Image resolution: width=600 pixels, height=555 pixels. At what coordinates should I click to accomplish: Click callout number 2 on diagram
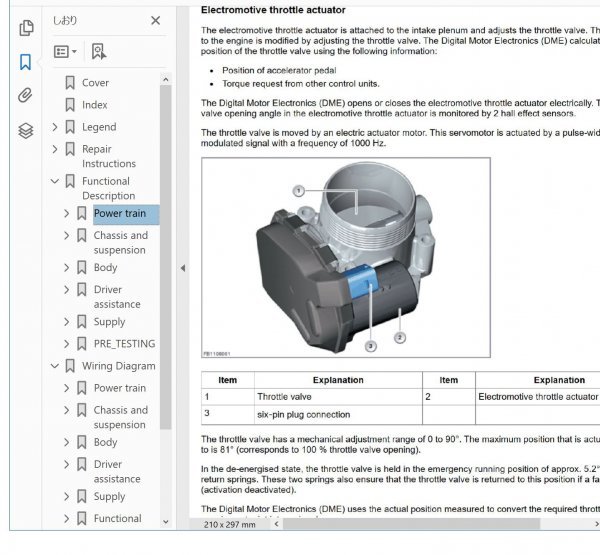(x=399, y=338)
